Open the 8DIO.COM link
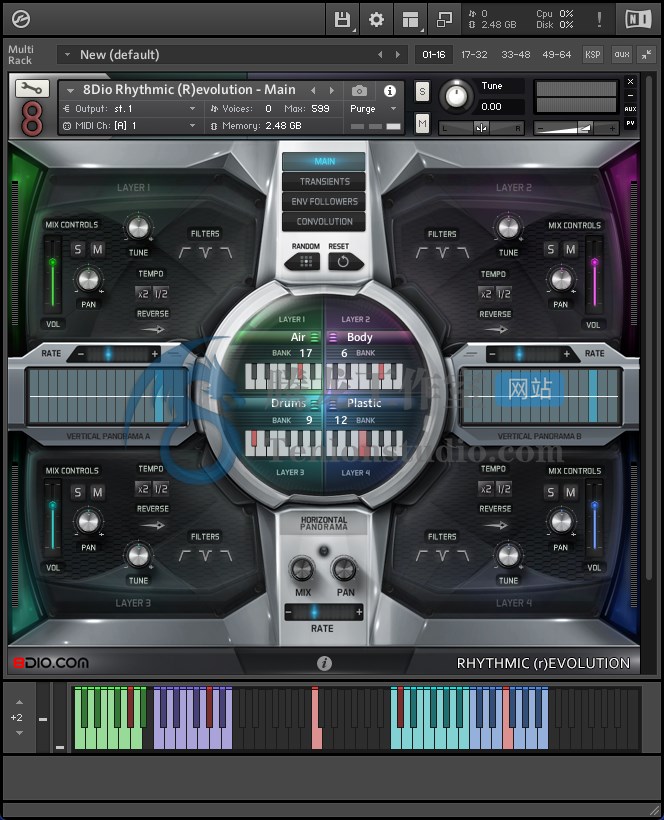Screen dimensions: 664x820 (51, 663)
